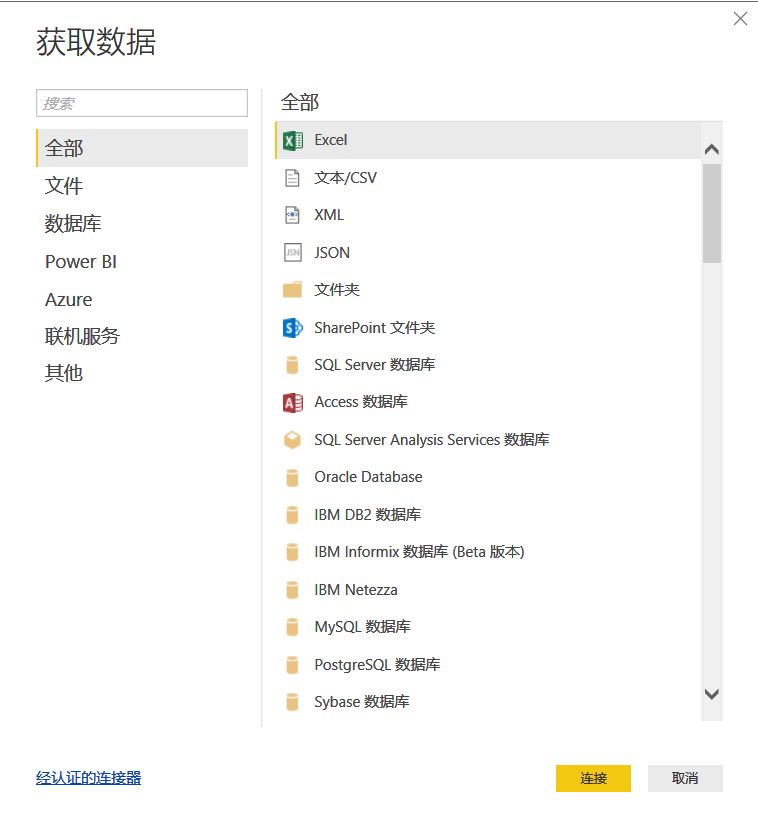Open the 数据库 category
This screenshot has height=830, width=758.
click(x=73, y=224)
